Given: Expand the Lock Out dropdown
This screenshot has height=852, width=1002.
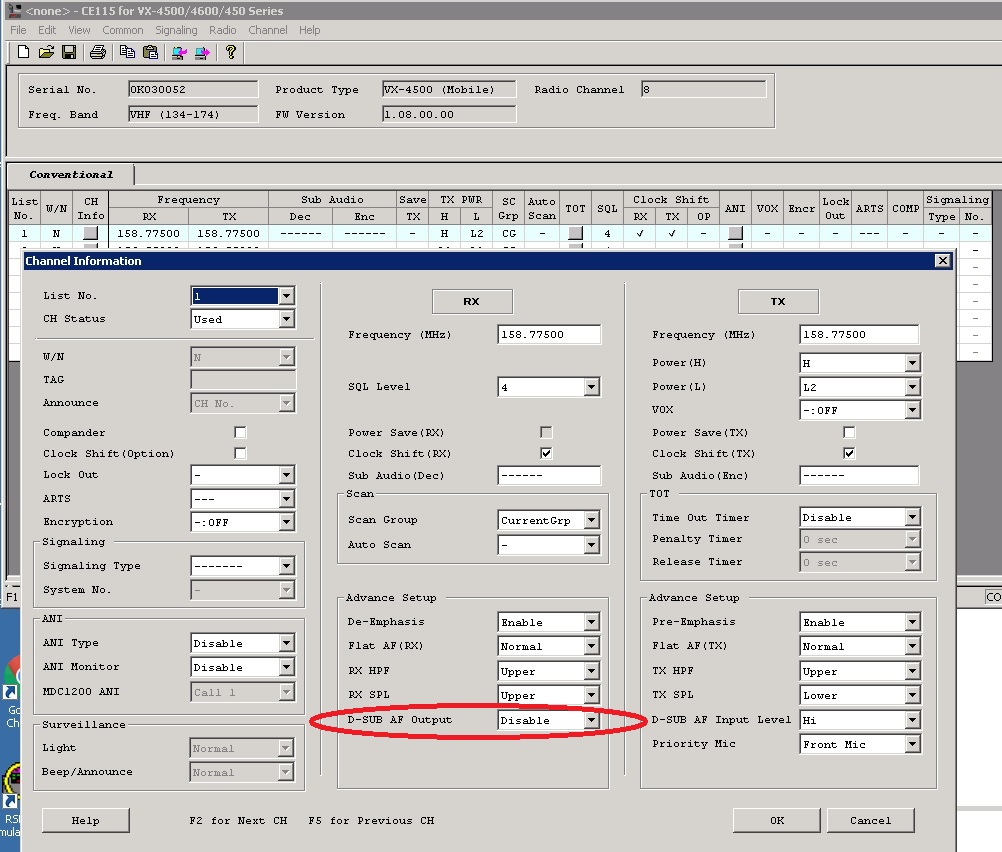Looking at the screenshot, I should 286,475.
